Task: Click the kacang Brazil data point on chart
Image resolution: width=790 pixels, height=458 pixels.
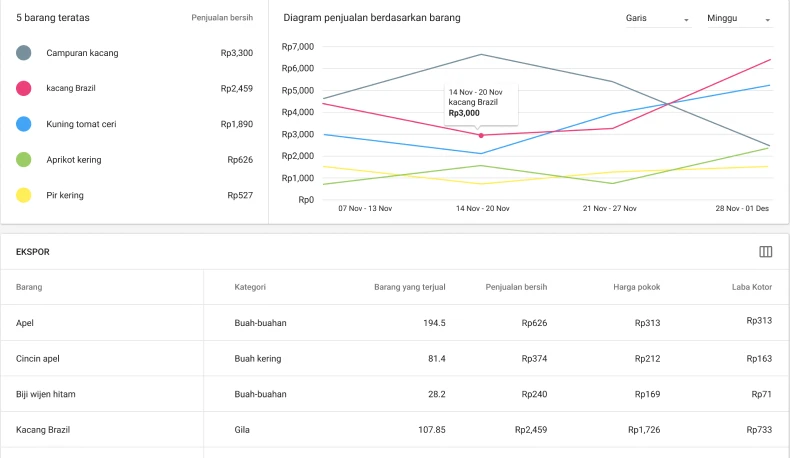Action: coord(481,135)
